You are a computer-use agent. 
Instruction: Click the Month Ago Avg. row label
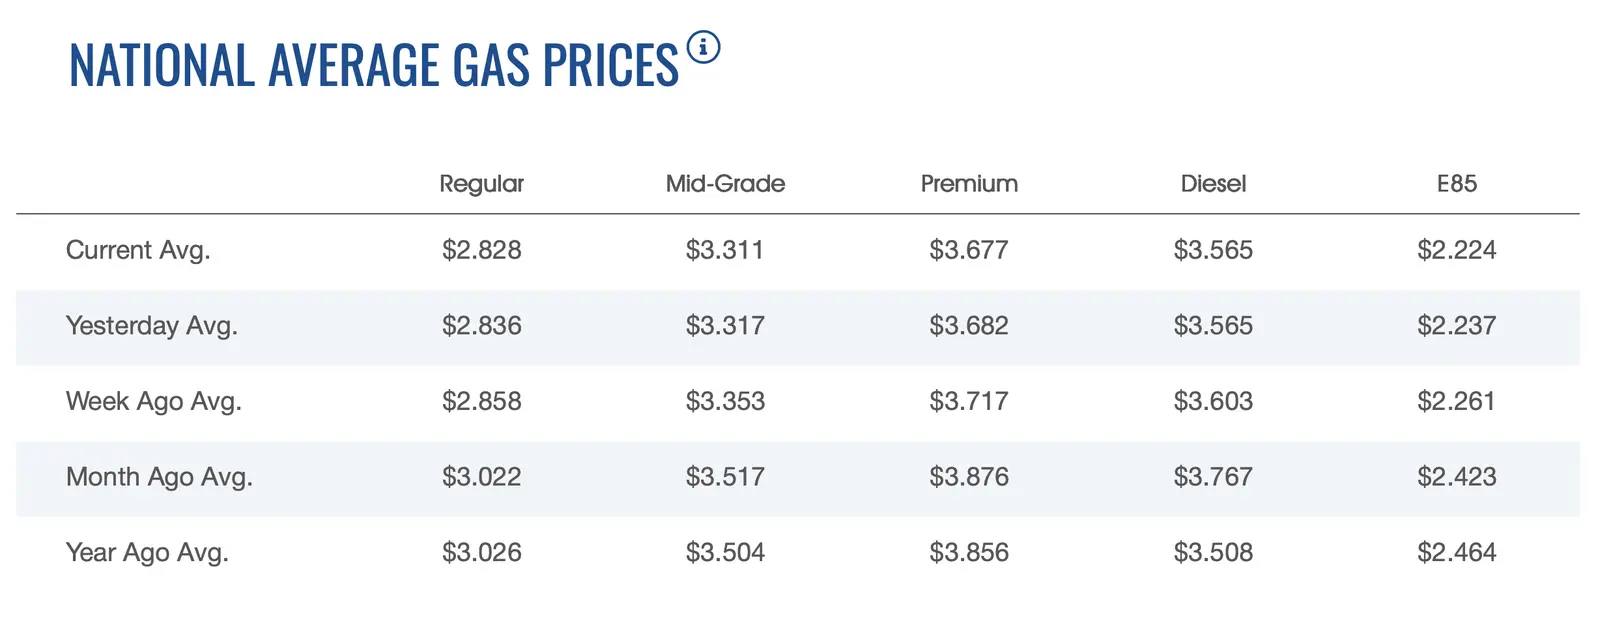click(x=159, y=477)
